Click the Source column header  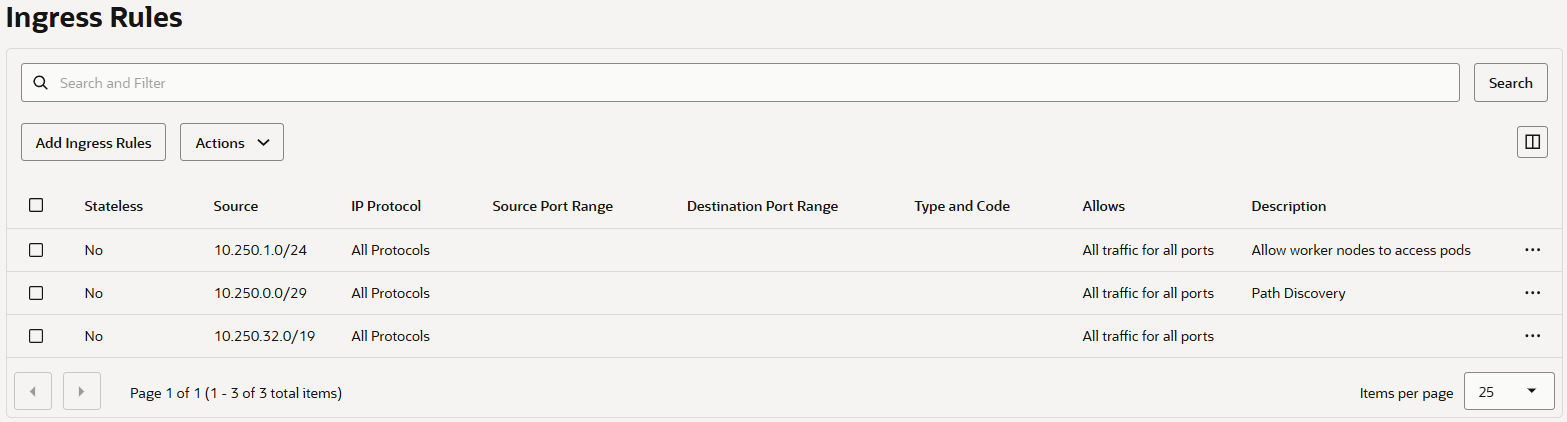235,206
